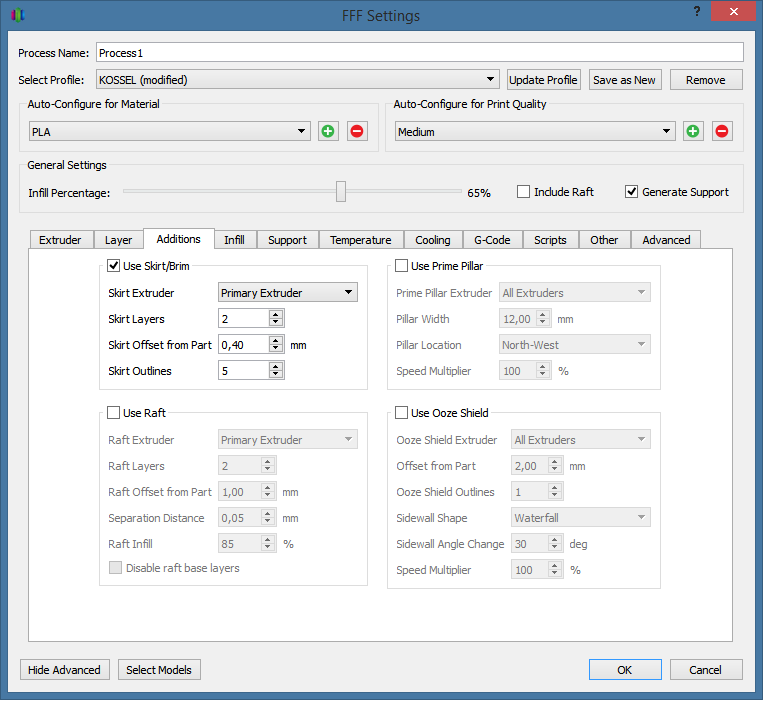Switch to the Infill tab
The width and height of the screenshot is (768, 706).
click(234, 240)
